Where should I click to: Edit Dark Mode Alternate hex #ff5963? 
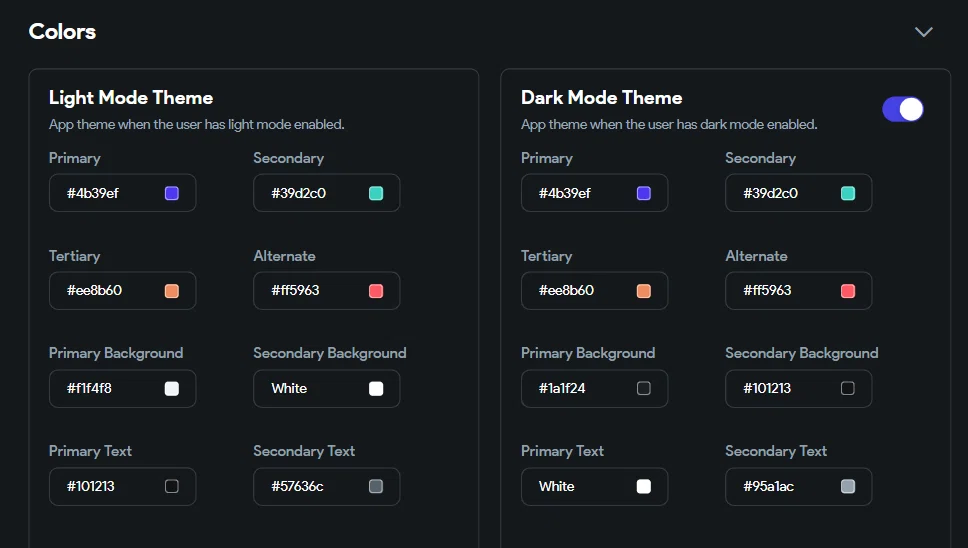799,291
